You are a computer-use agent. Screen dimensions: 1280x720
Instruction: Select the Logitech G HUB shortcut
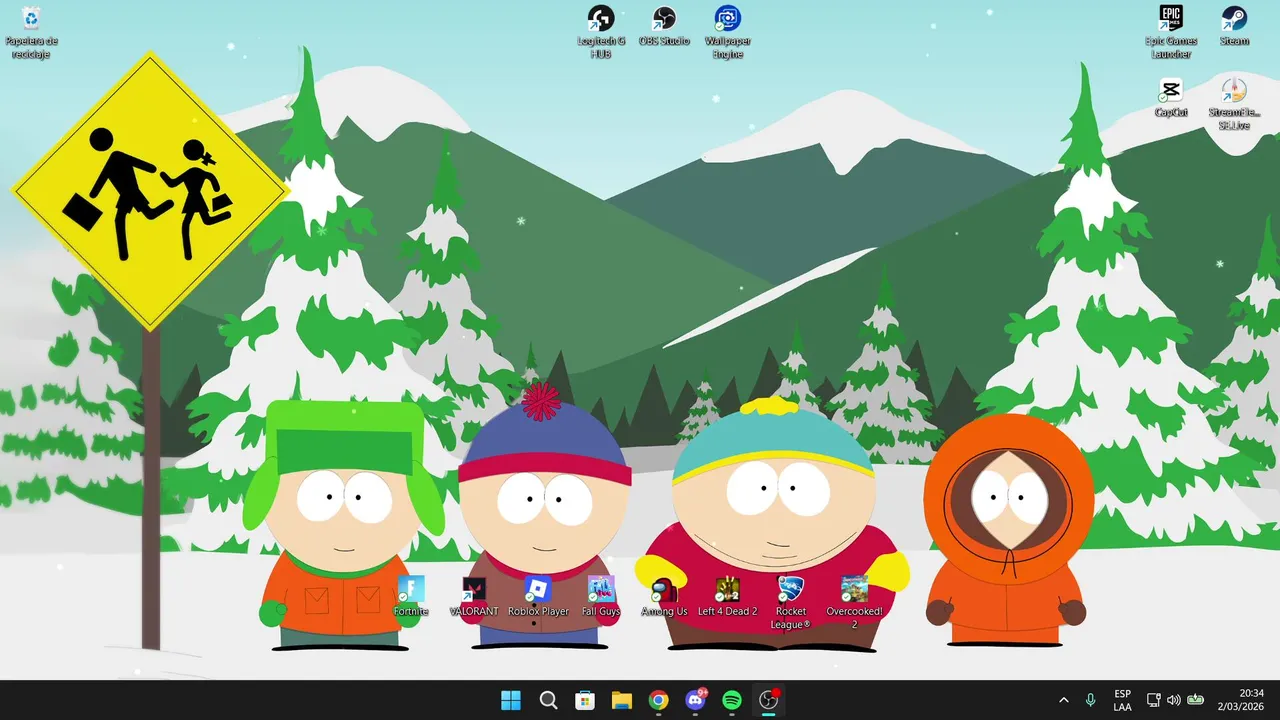[x=601, y=32]
